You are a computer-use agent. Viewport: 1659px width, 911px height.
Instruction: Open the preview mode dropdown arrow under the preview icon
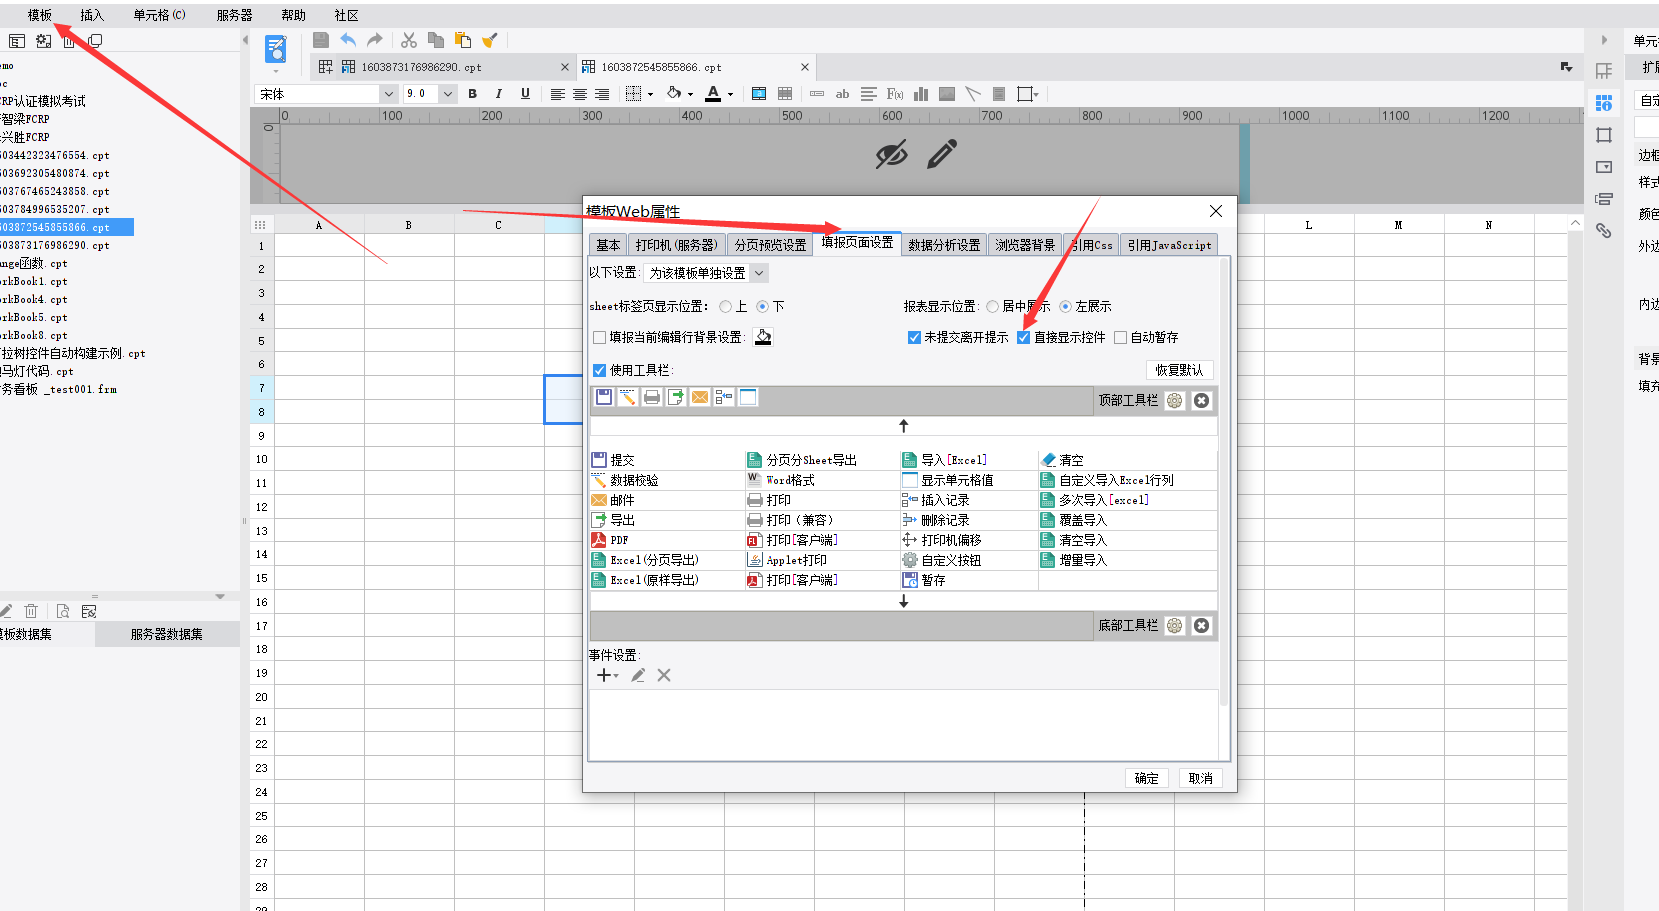tap(276, 71)
